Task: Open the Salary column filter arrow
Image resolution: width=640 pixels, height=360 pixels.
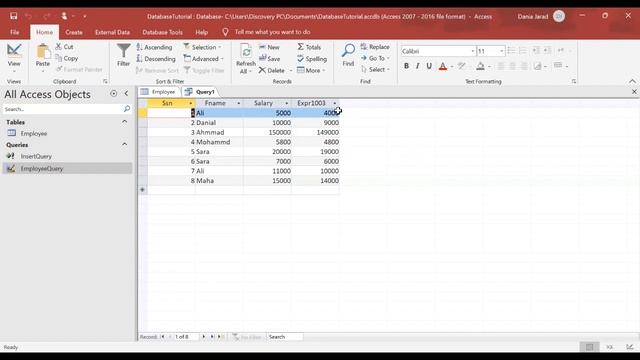Action: (287, 103)
